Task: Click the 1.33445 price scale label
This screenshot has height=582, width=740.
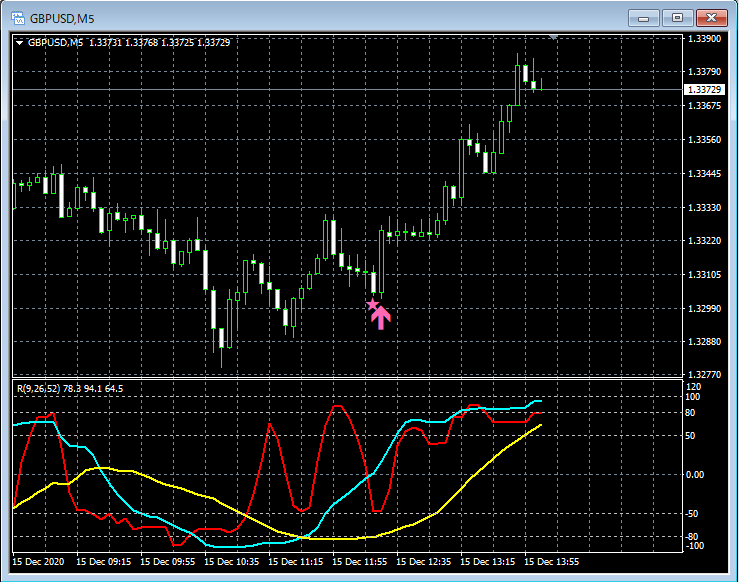Action: coord(705,174)
